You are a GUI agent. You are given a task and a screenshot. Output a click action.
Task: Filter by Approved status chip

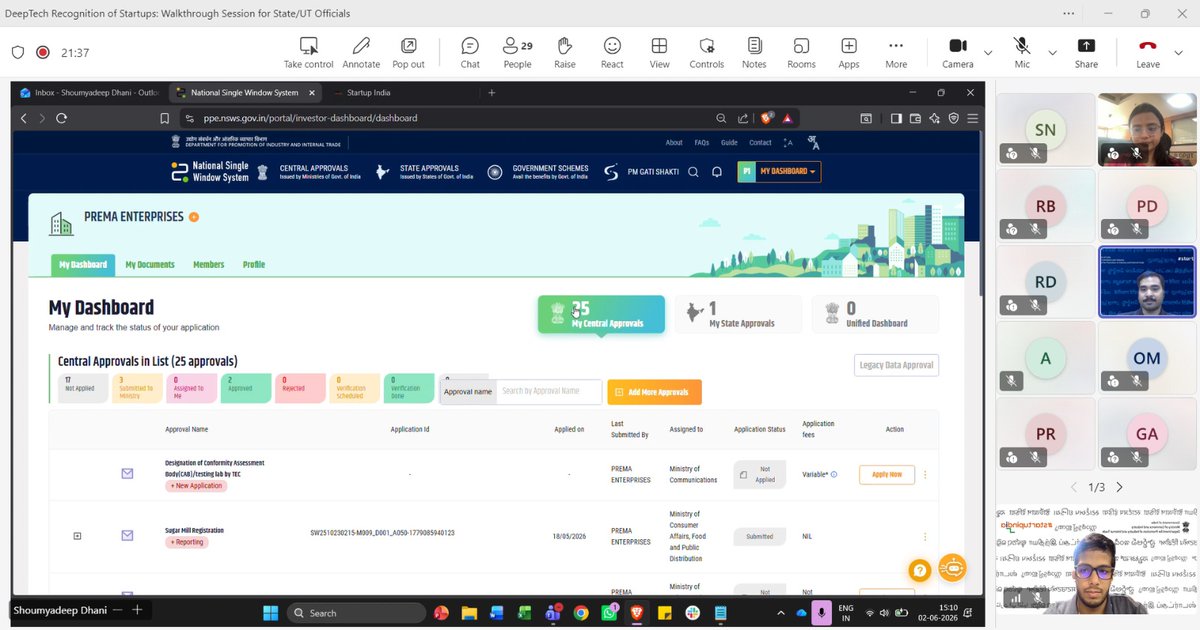[x=244, y=388]
